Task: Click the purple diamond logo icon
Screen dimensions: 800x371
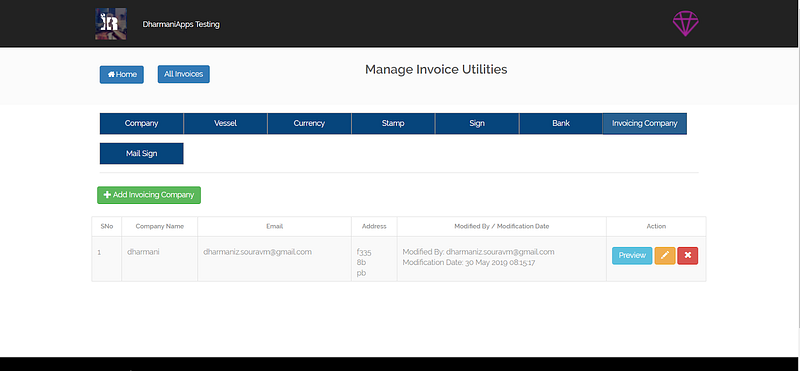Action: coord(685,23)
